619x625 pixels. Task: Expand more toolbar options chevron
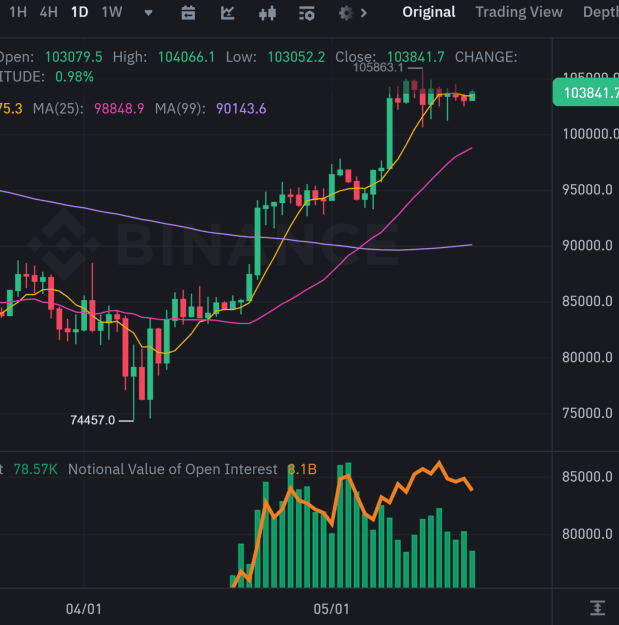(364, 13)
